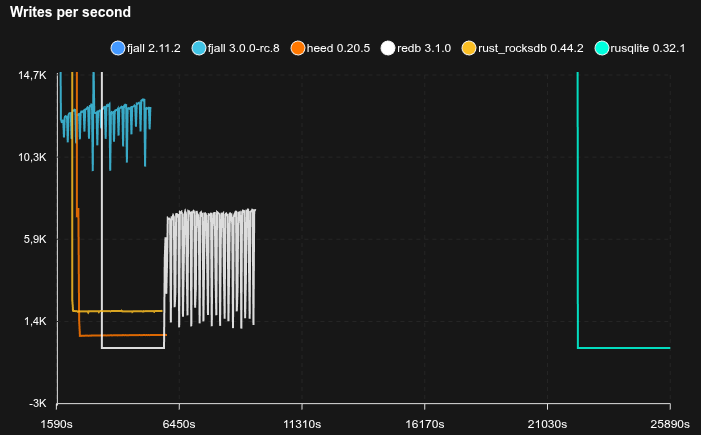Screen dimensions: 701x435
Task: Click the teal rusqlite legend circle
Action: (601, 48)
